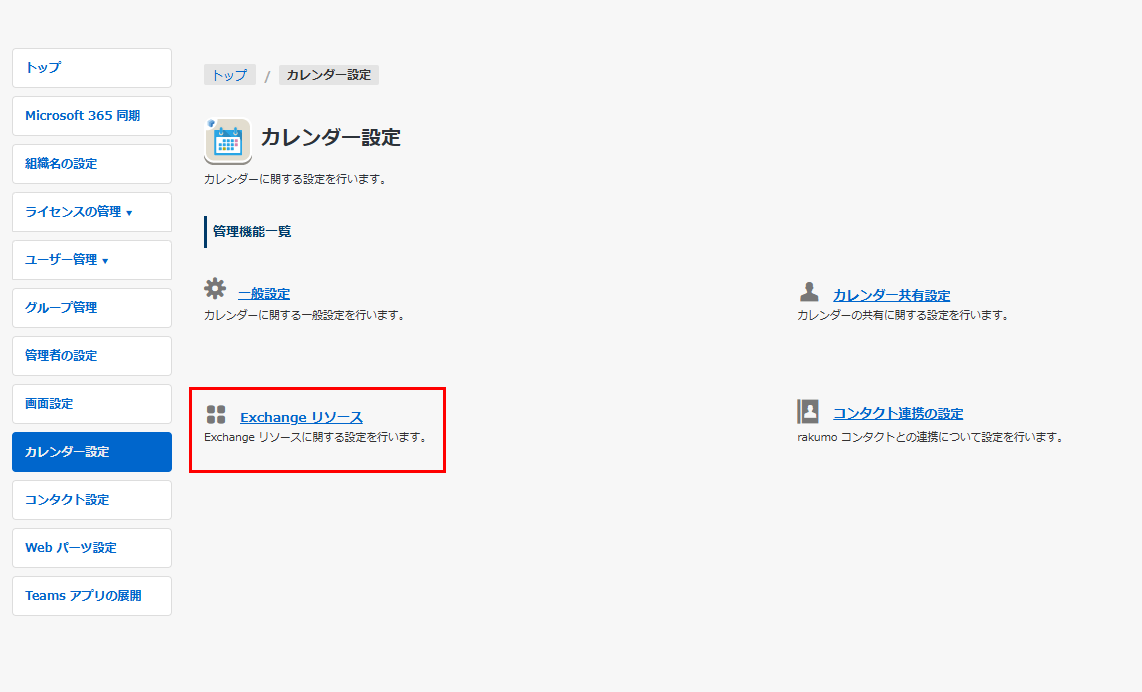
Task: Open グループ管理 in the sidebar
Action: 92,308
